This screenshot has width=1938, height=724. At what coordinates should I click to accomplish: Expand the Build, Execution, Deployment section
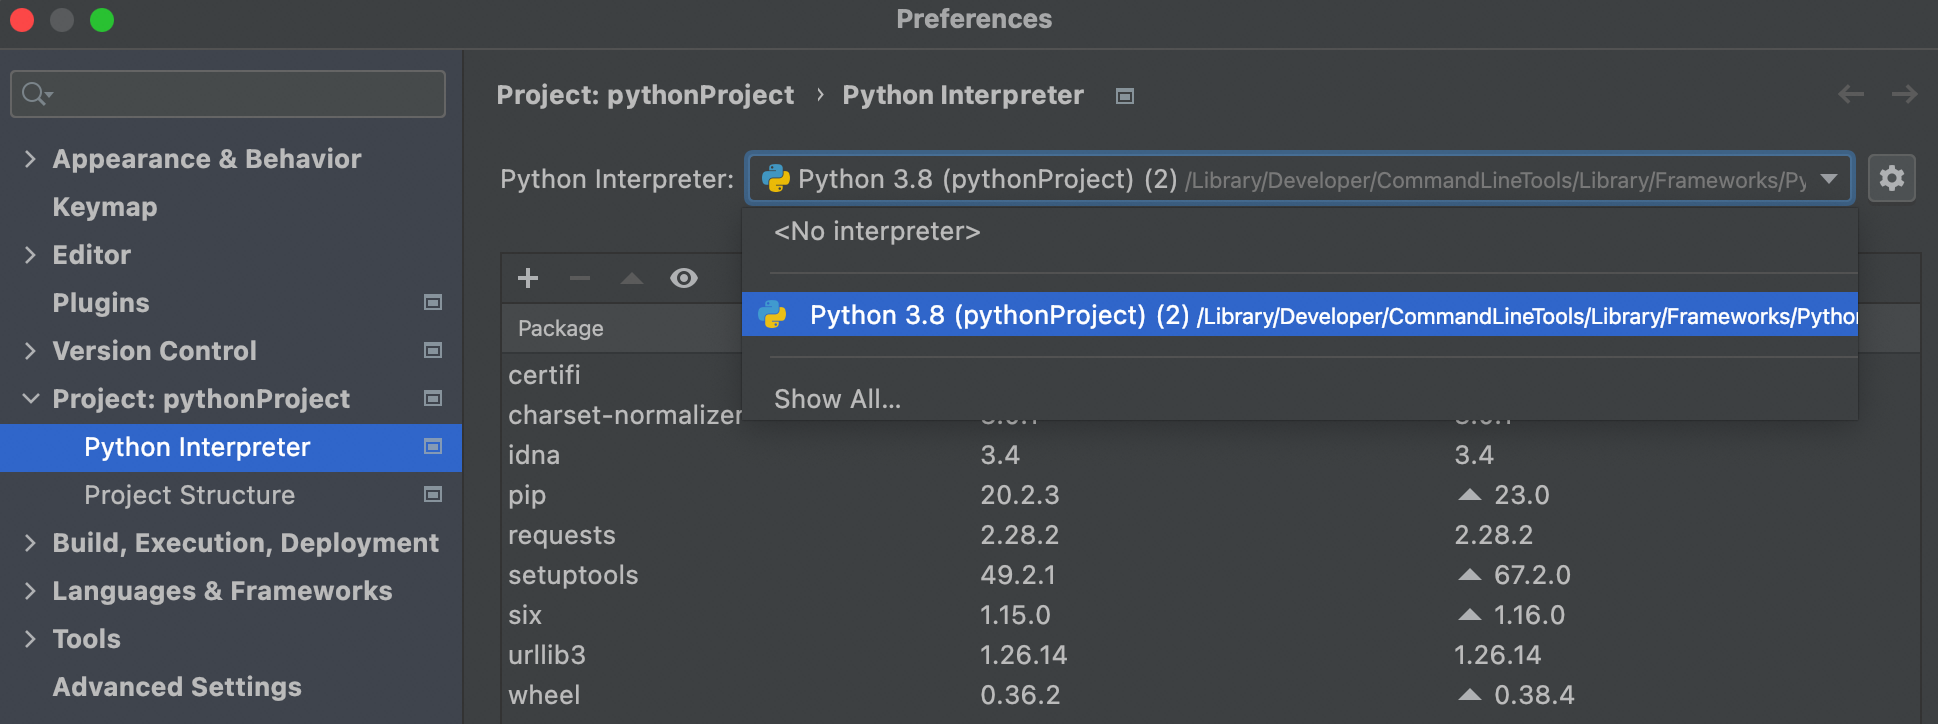(x=30, y=542)
